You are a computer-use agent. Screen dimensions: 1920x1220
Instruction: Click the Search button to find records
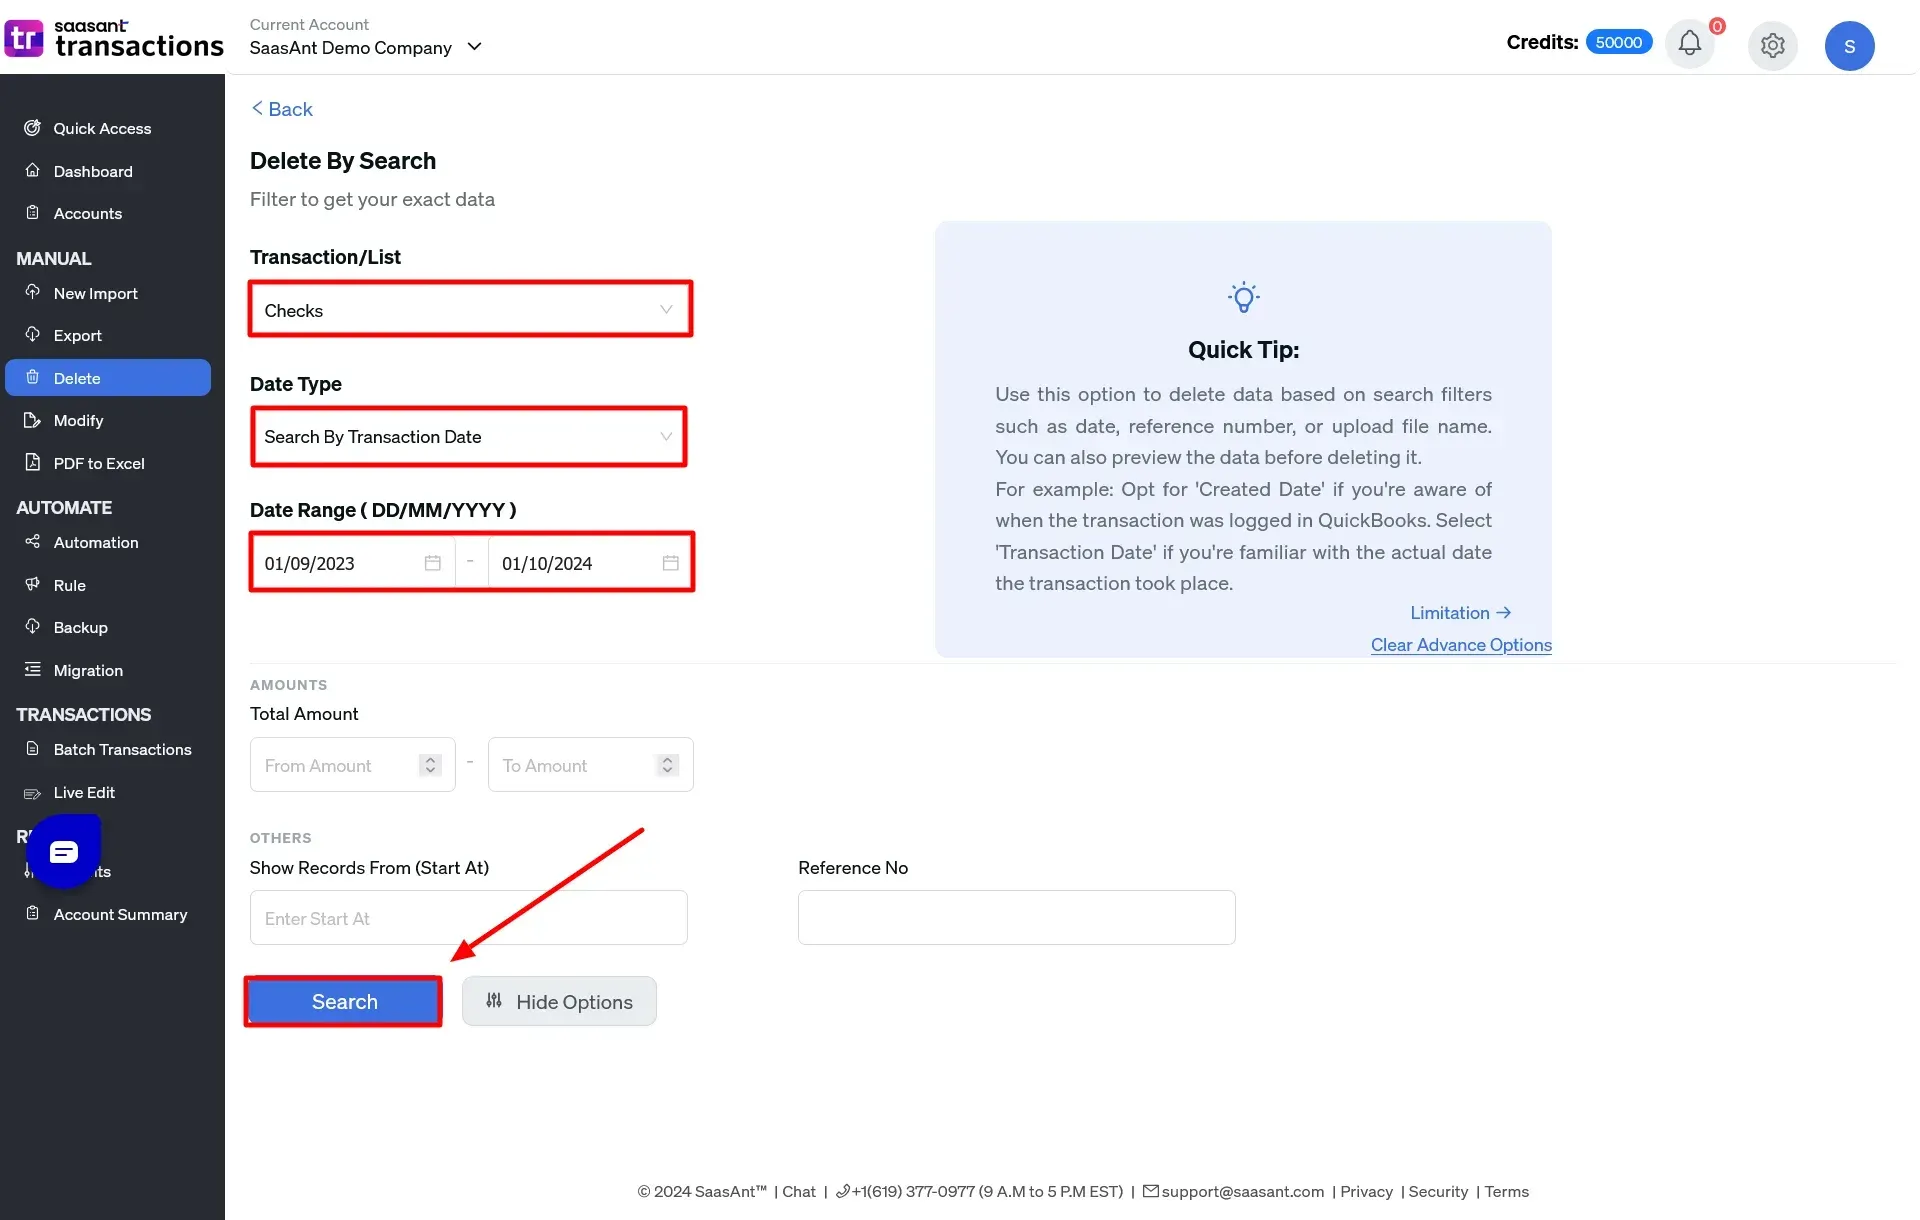pyautogui.click(x=344, y=1002)
